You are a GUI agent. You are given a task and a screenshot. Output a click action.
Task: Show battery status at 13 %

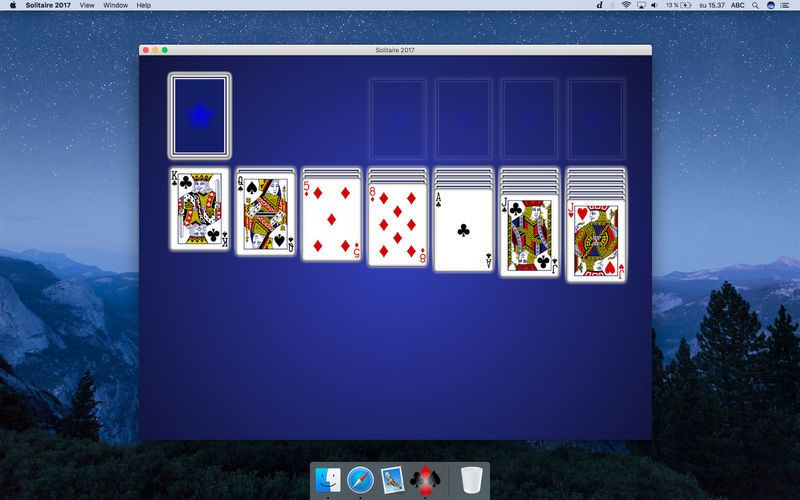679,5
